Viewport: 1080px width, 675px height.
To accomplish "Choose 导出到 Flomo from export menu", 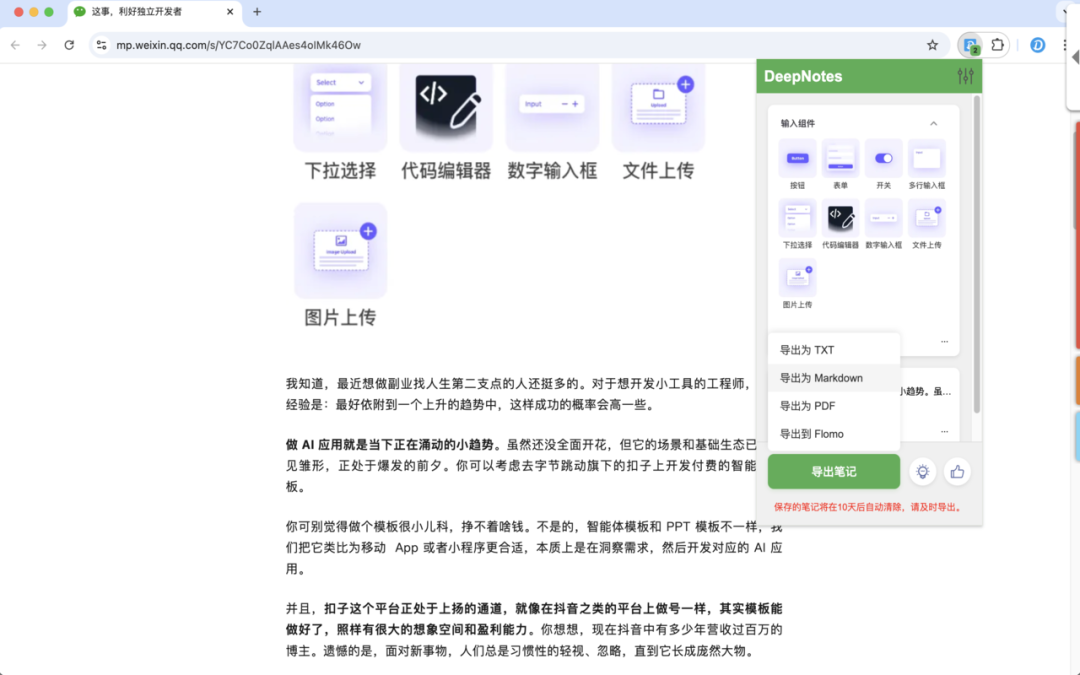I will (833, 434).
